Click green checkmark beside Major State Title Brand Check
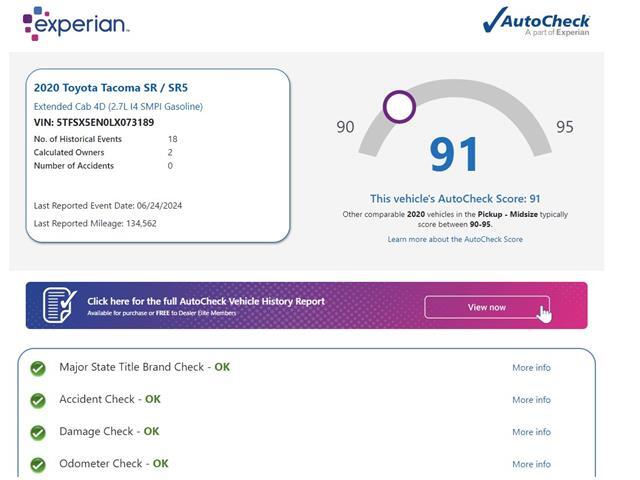The image size is (640, 480). (x=38, y=368)
